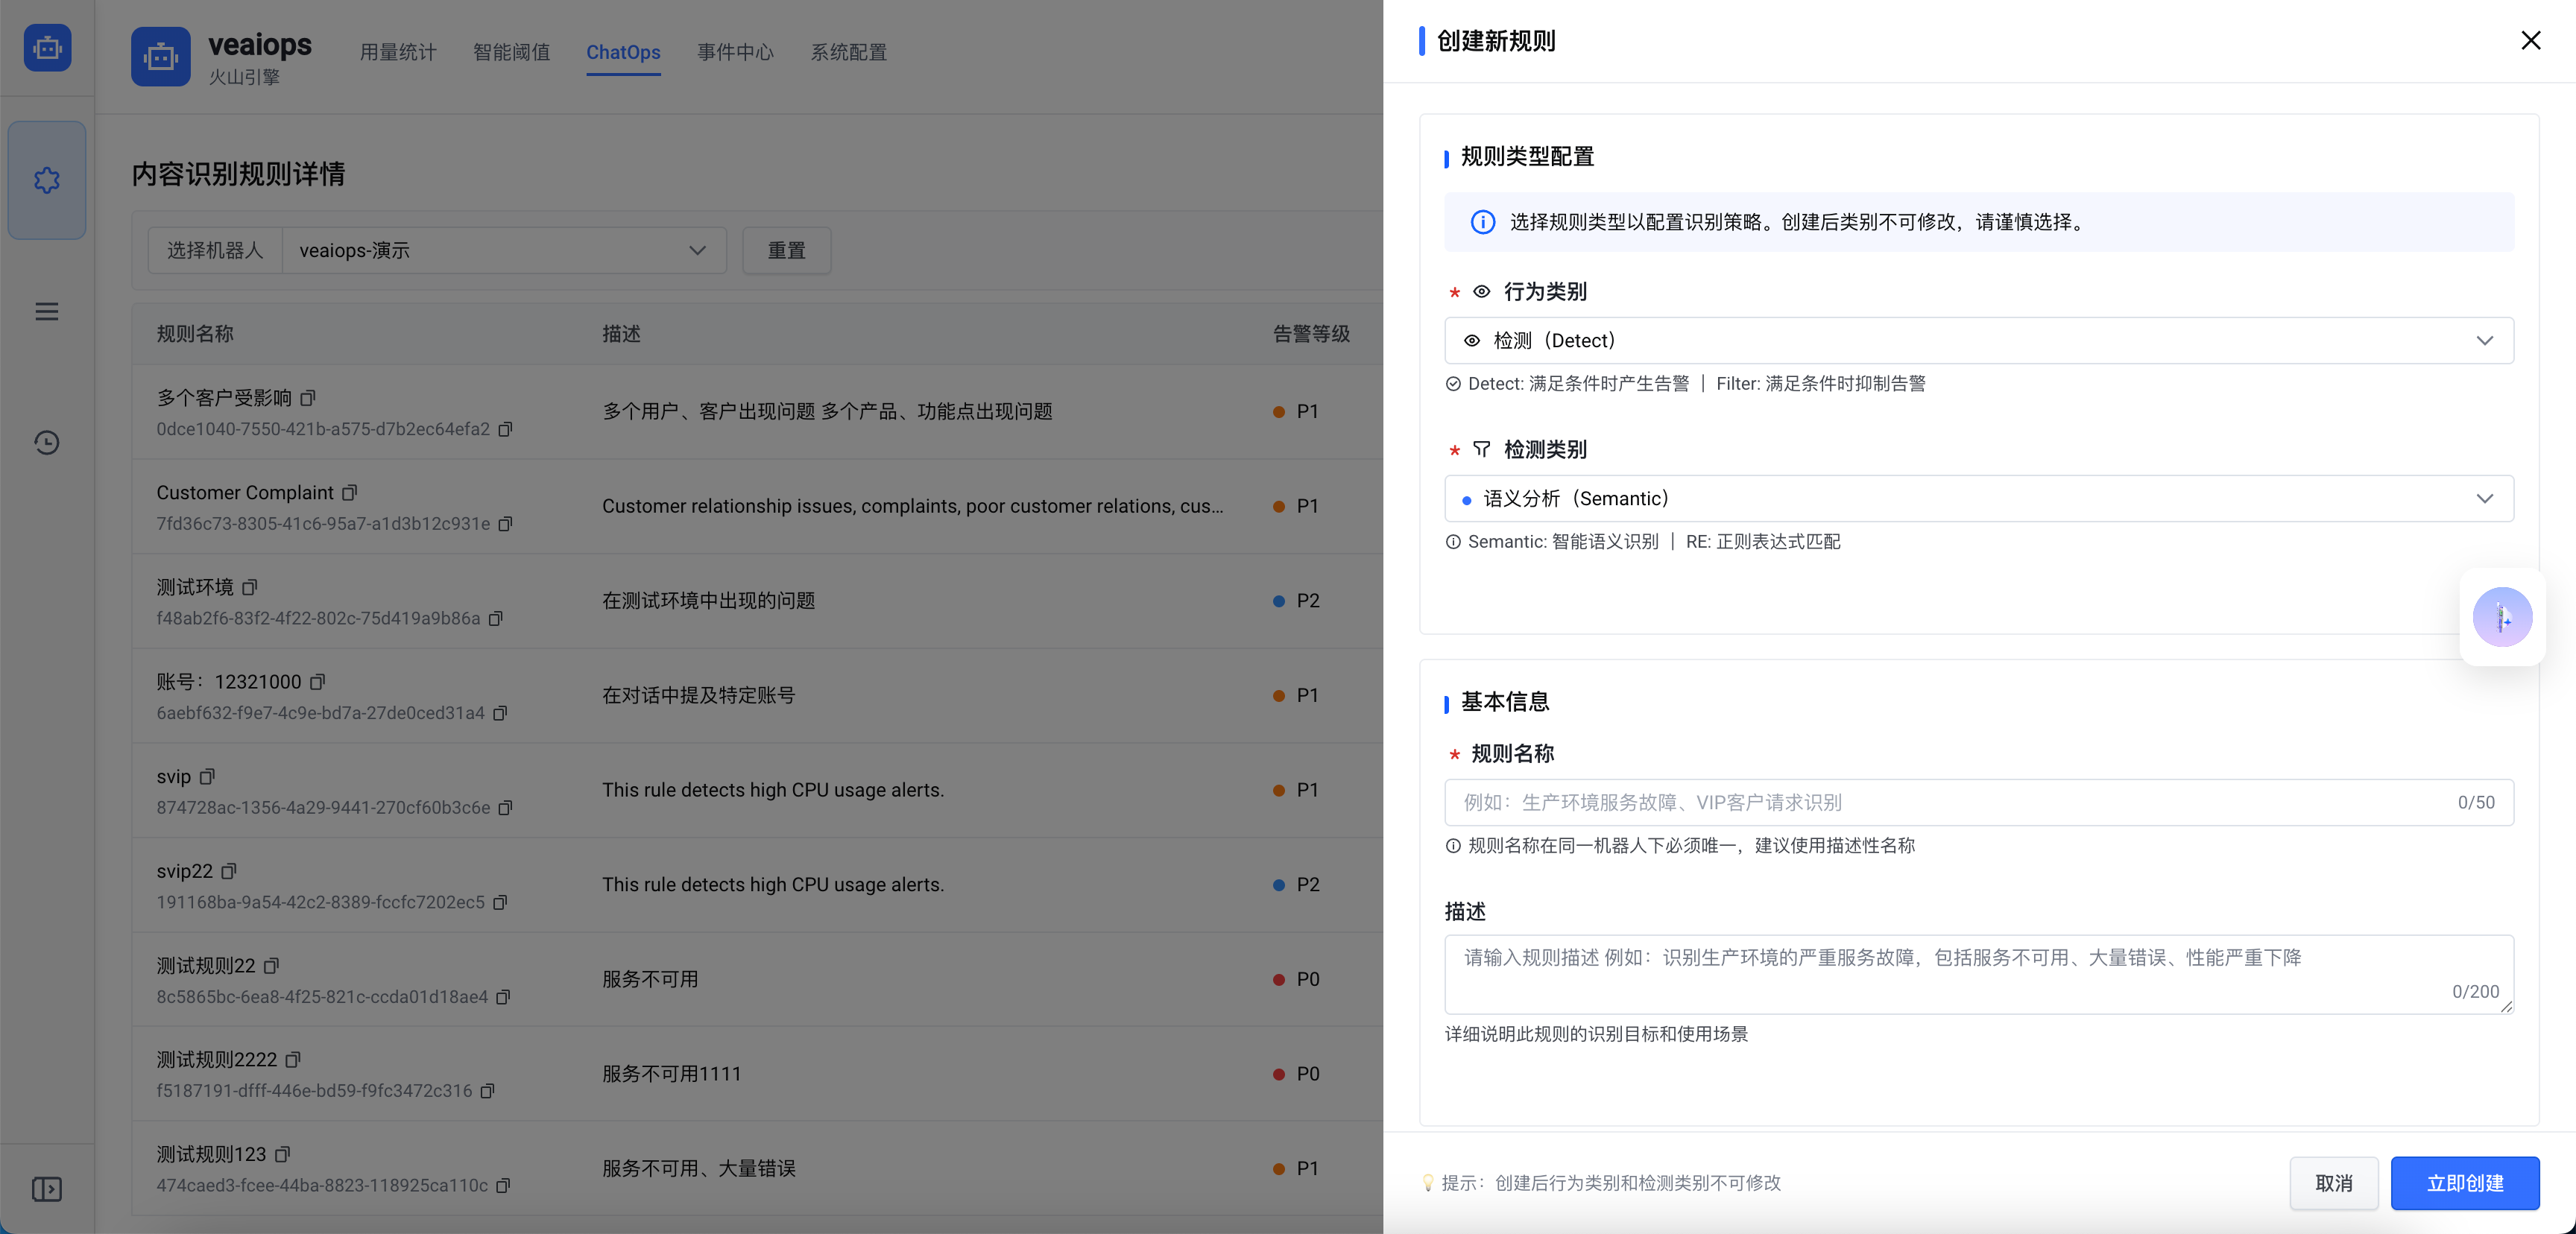This screenshot has height=1234, width=2576.
Task: Click the veaiops robot logo icon
Action: click(x=160, y=57)
